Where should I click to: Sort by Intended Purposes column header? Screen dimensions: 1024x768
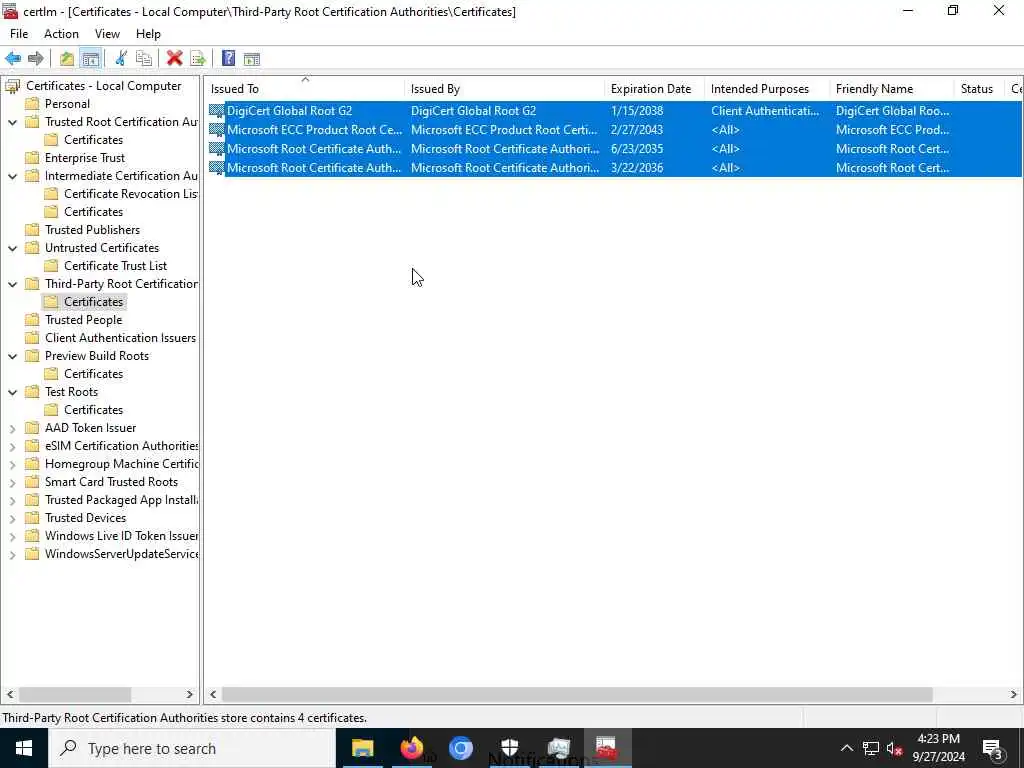(767, 89)
